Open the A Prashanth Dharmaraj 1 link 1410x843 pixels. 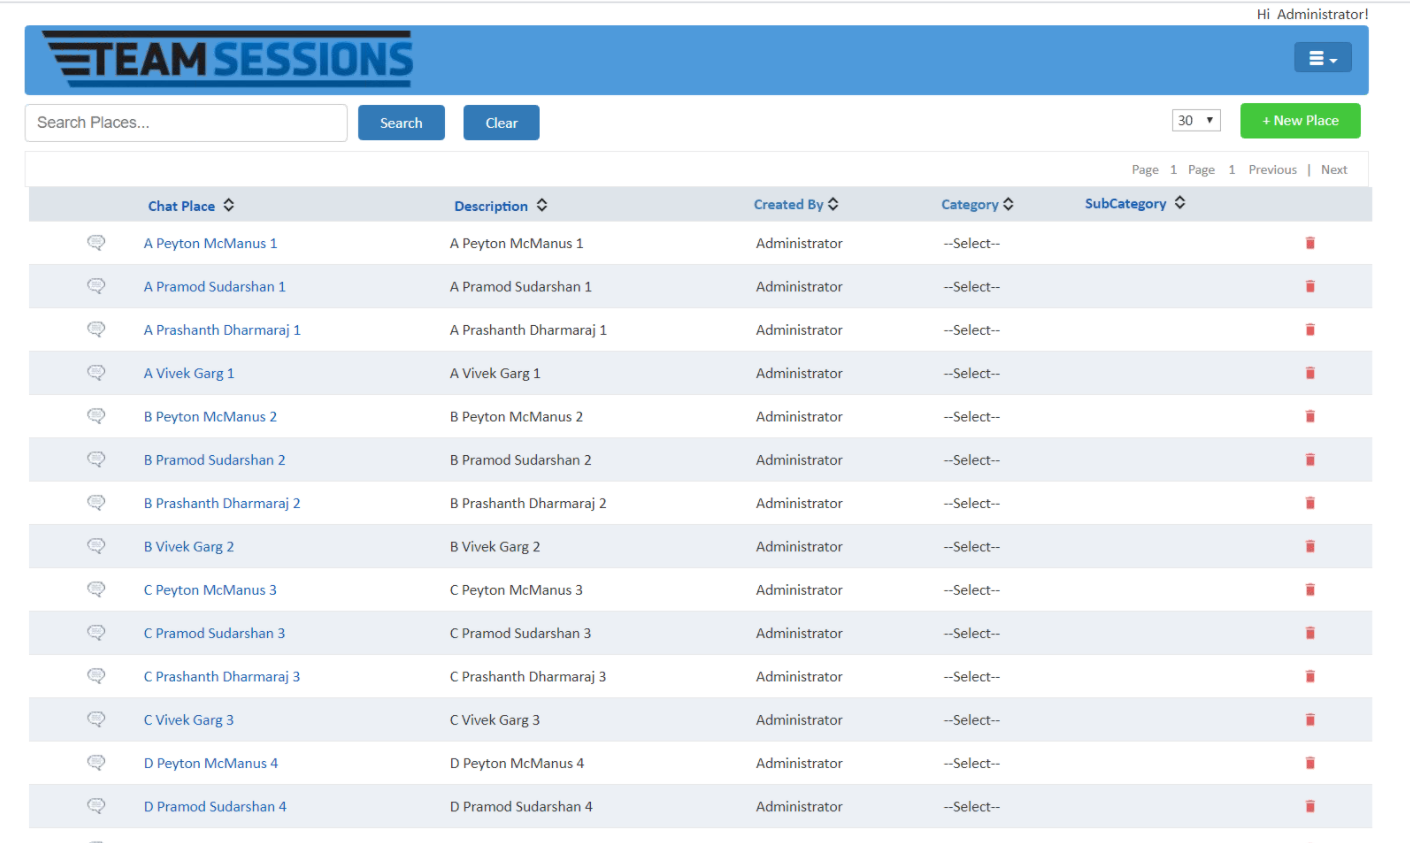[222, 330]
